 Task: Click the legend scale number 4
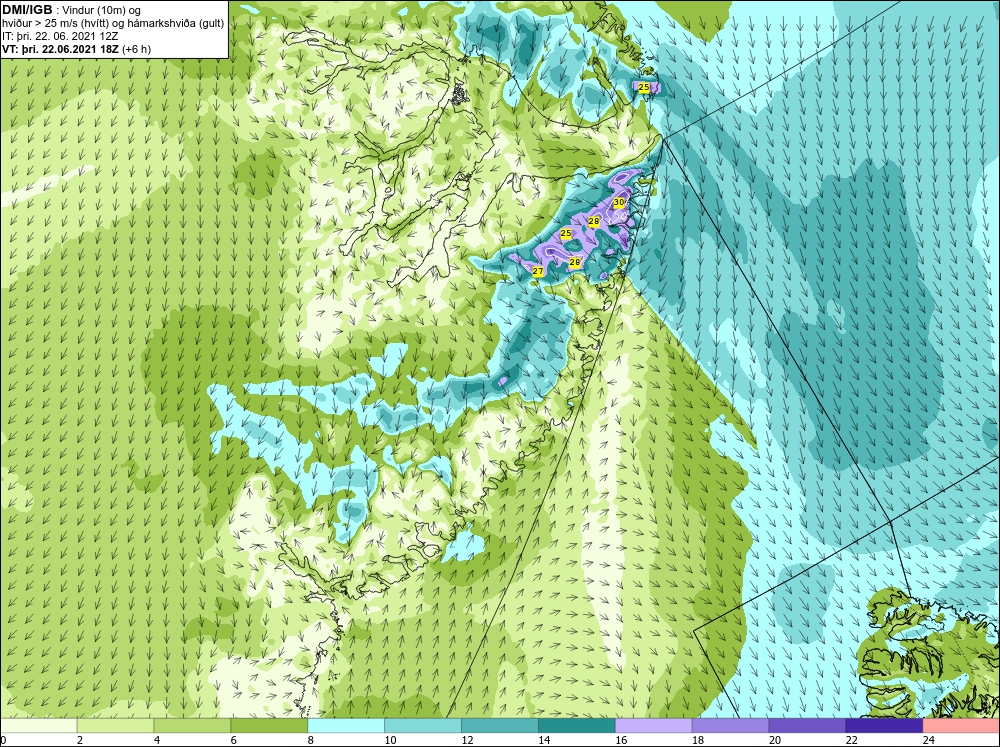(x=157, y=740)
